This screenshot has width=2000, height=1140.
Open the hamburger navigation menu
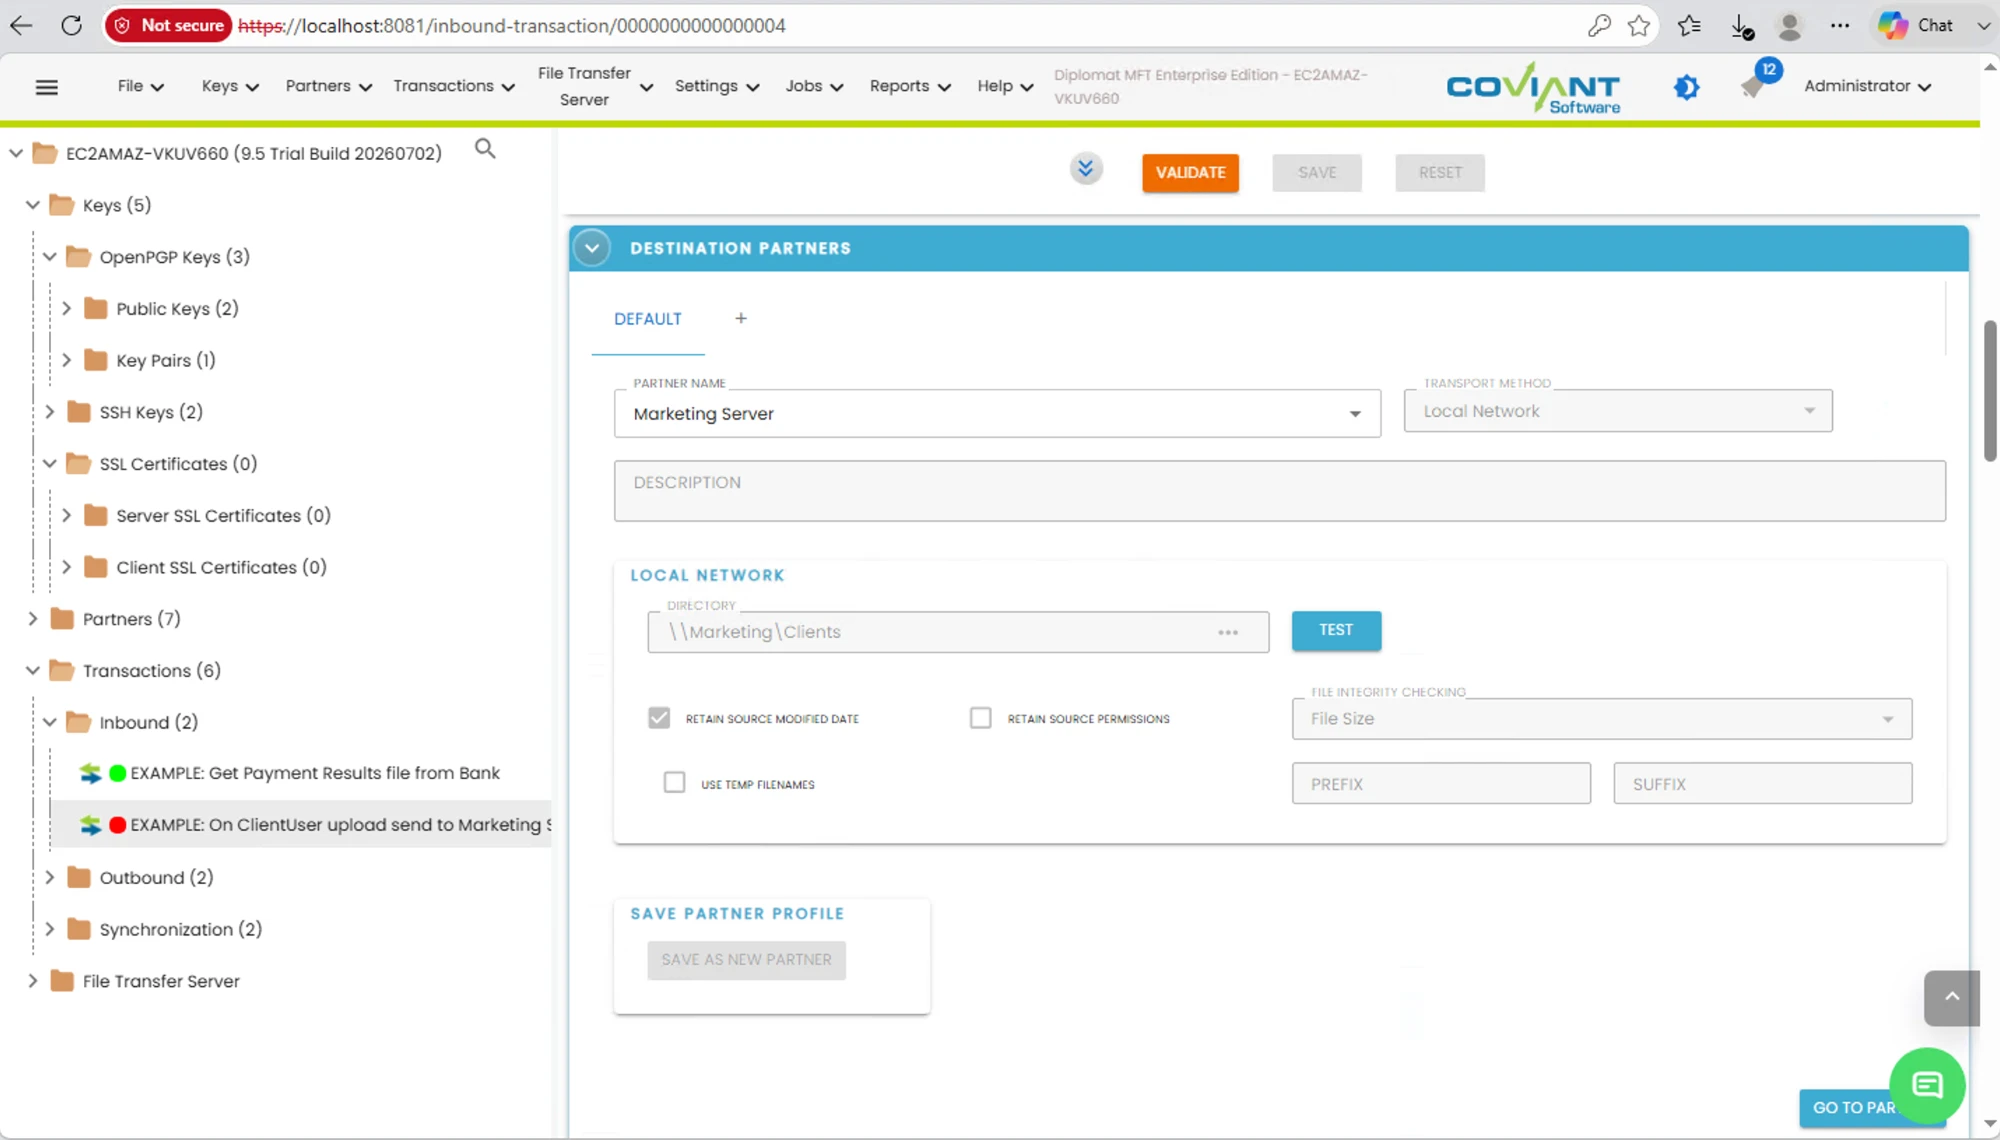tap(46, 87)
